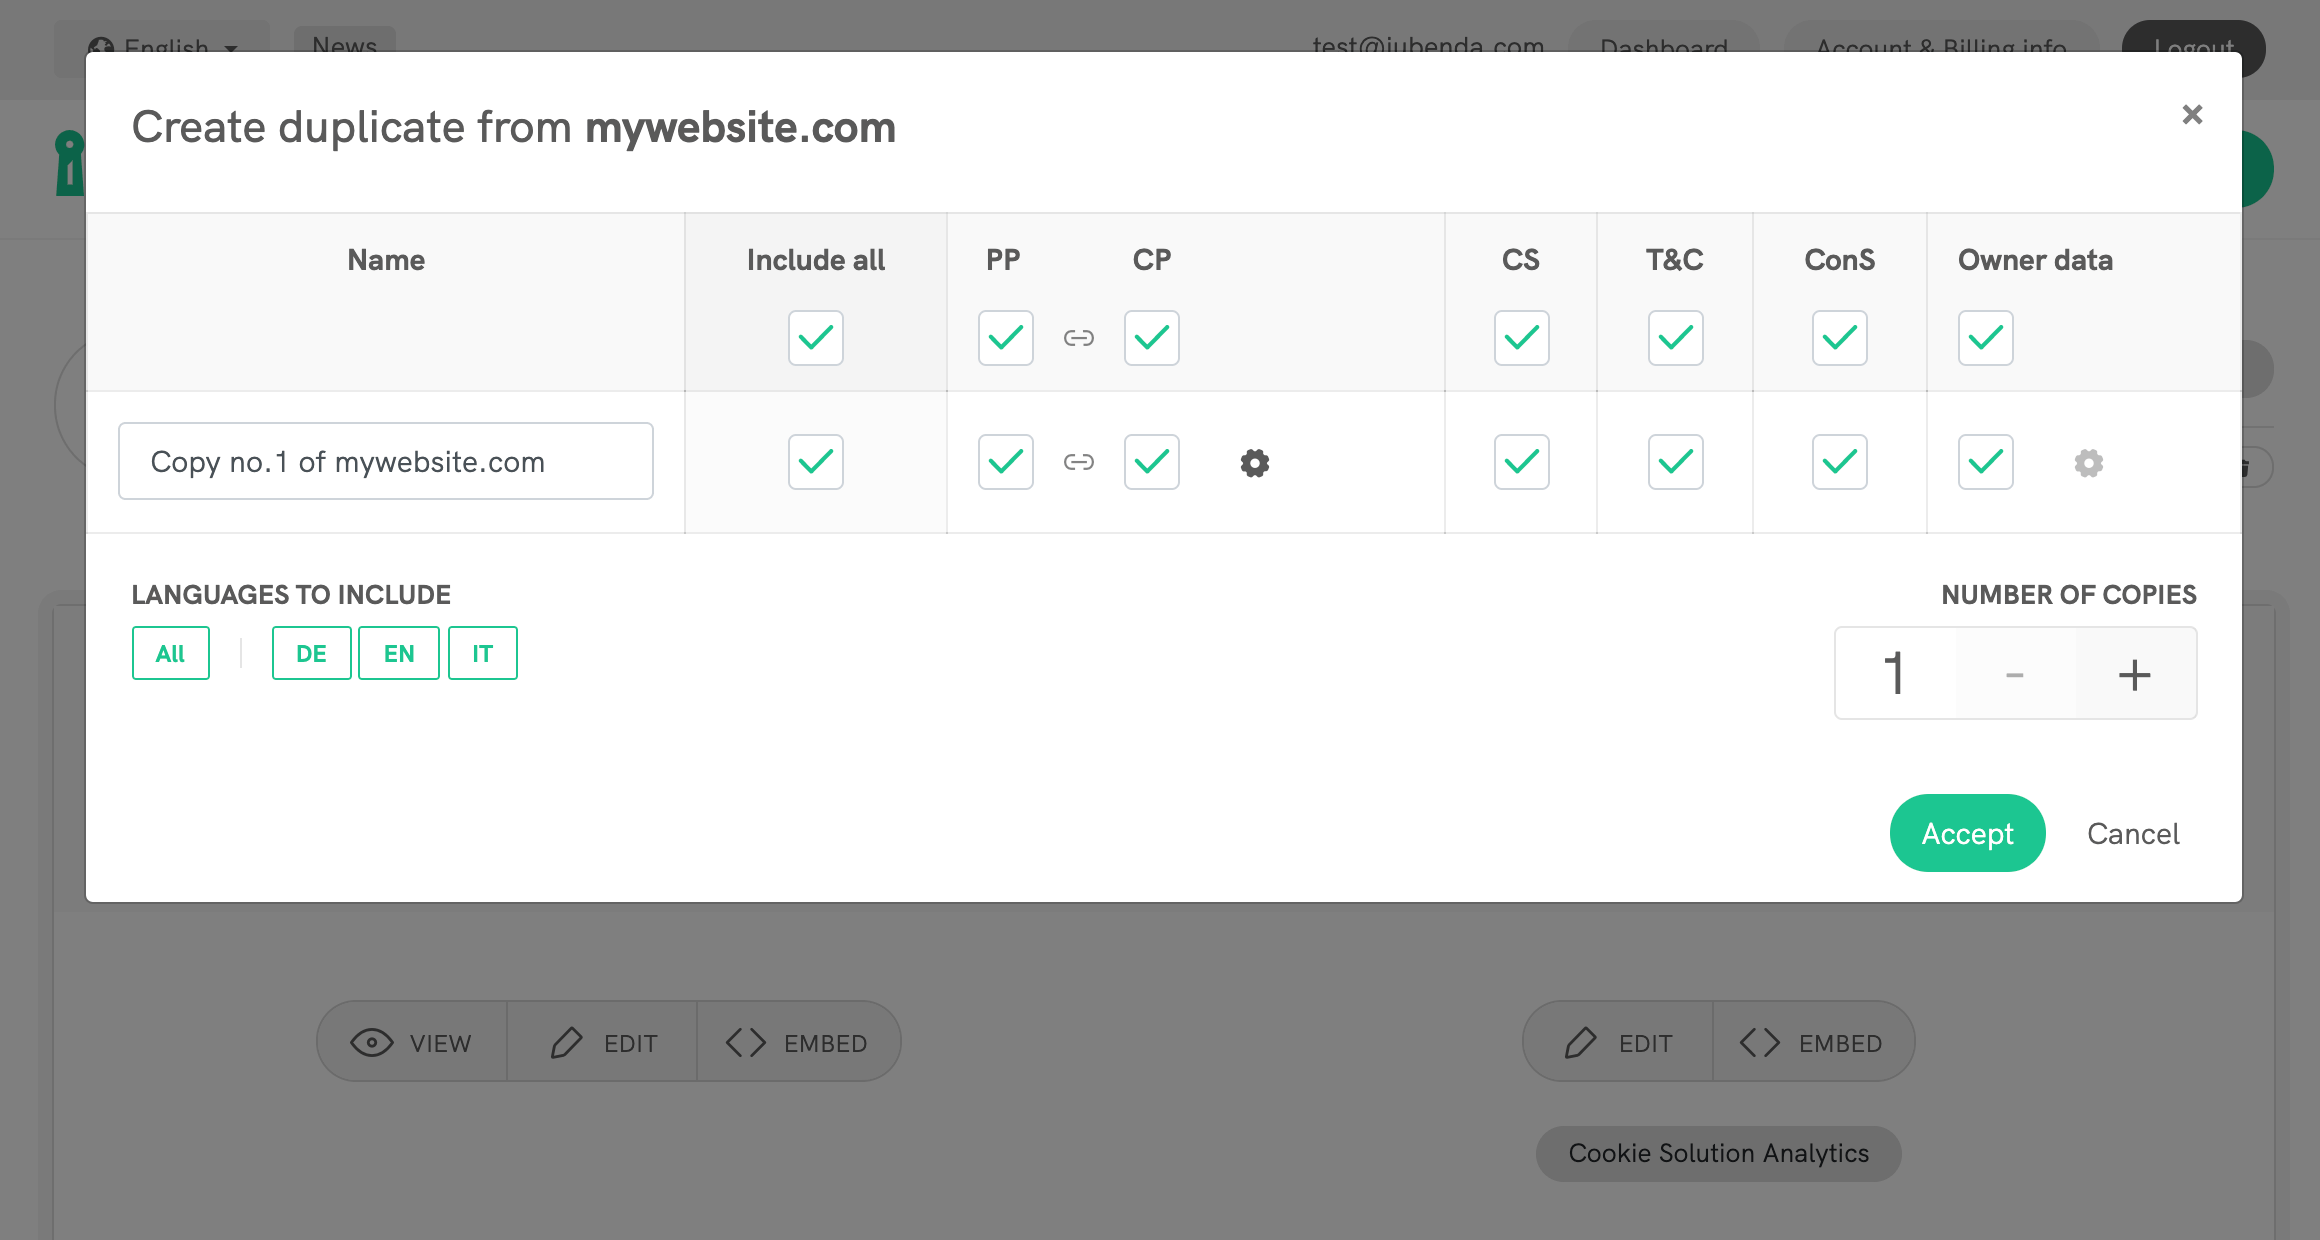Image resolution: width=2320 pixels, height=1240 pixels.
Task: Select the DE language option
Action: 311,653
